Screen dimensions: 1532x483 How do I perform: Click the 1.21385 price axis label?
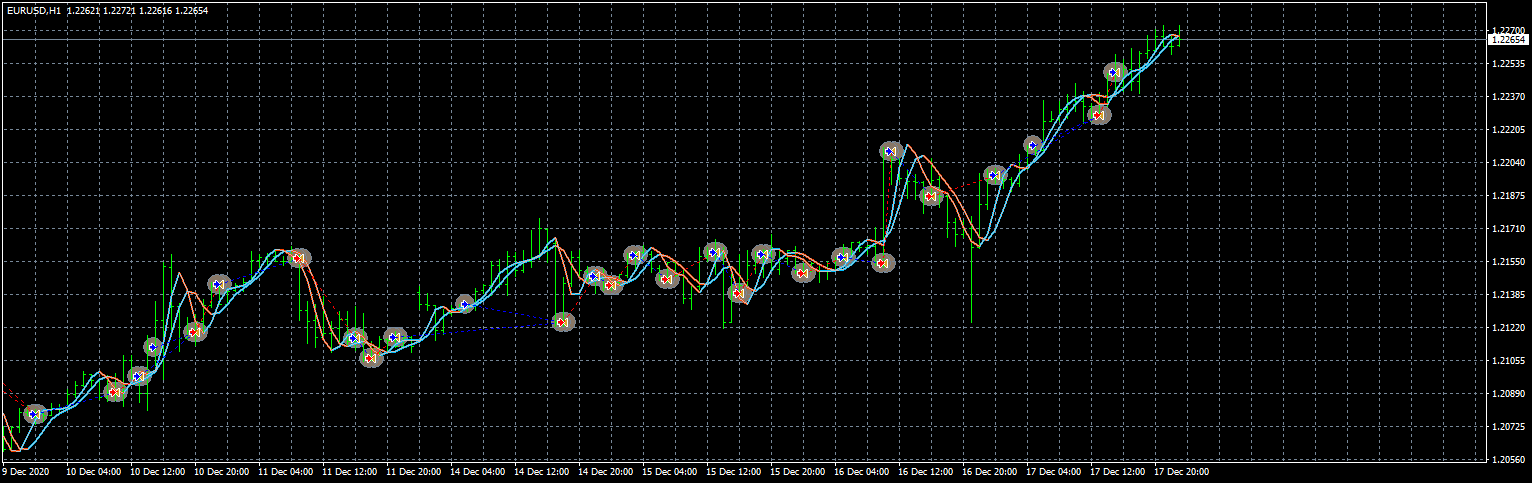1507,295
